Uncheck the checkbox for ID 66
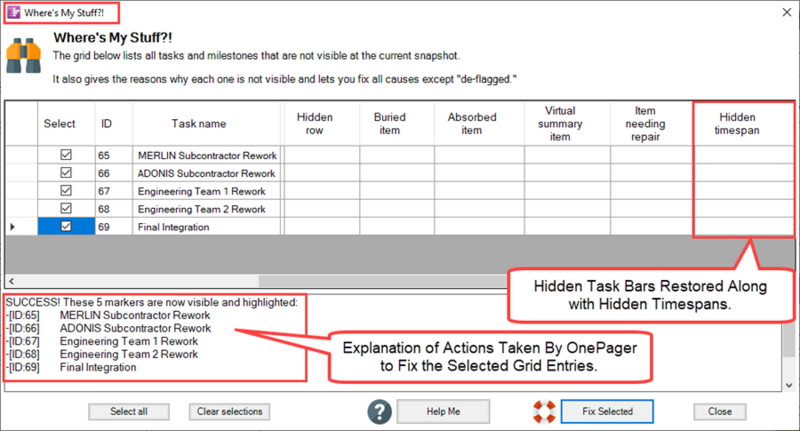This screenshot has width=800, height=431. point(66,172)
